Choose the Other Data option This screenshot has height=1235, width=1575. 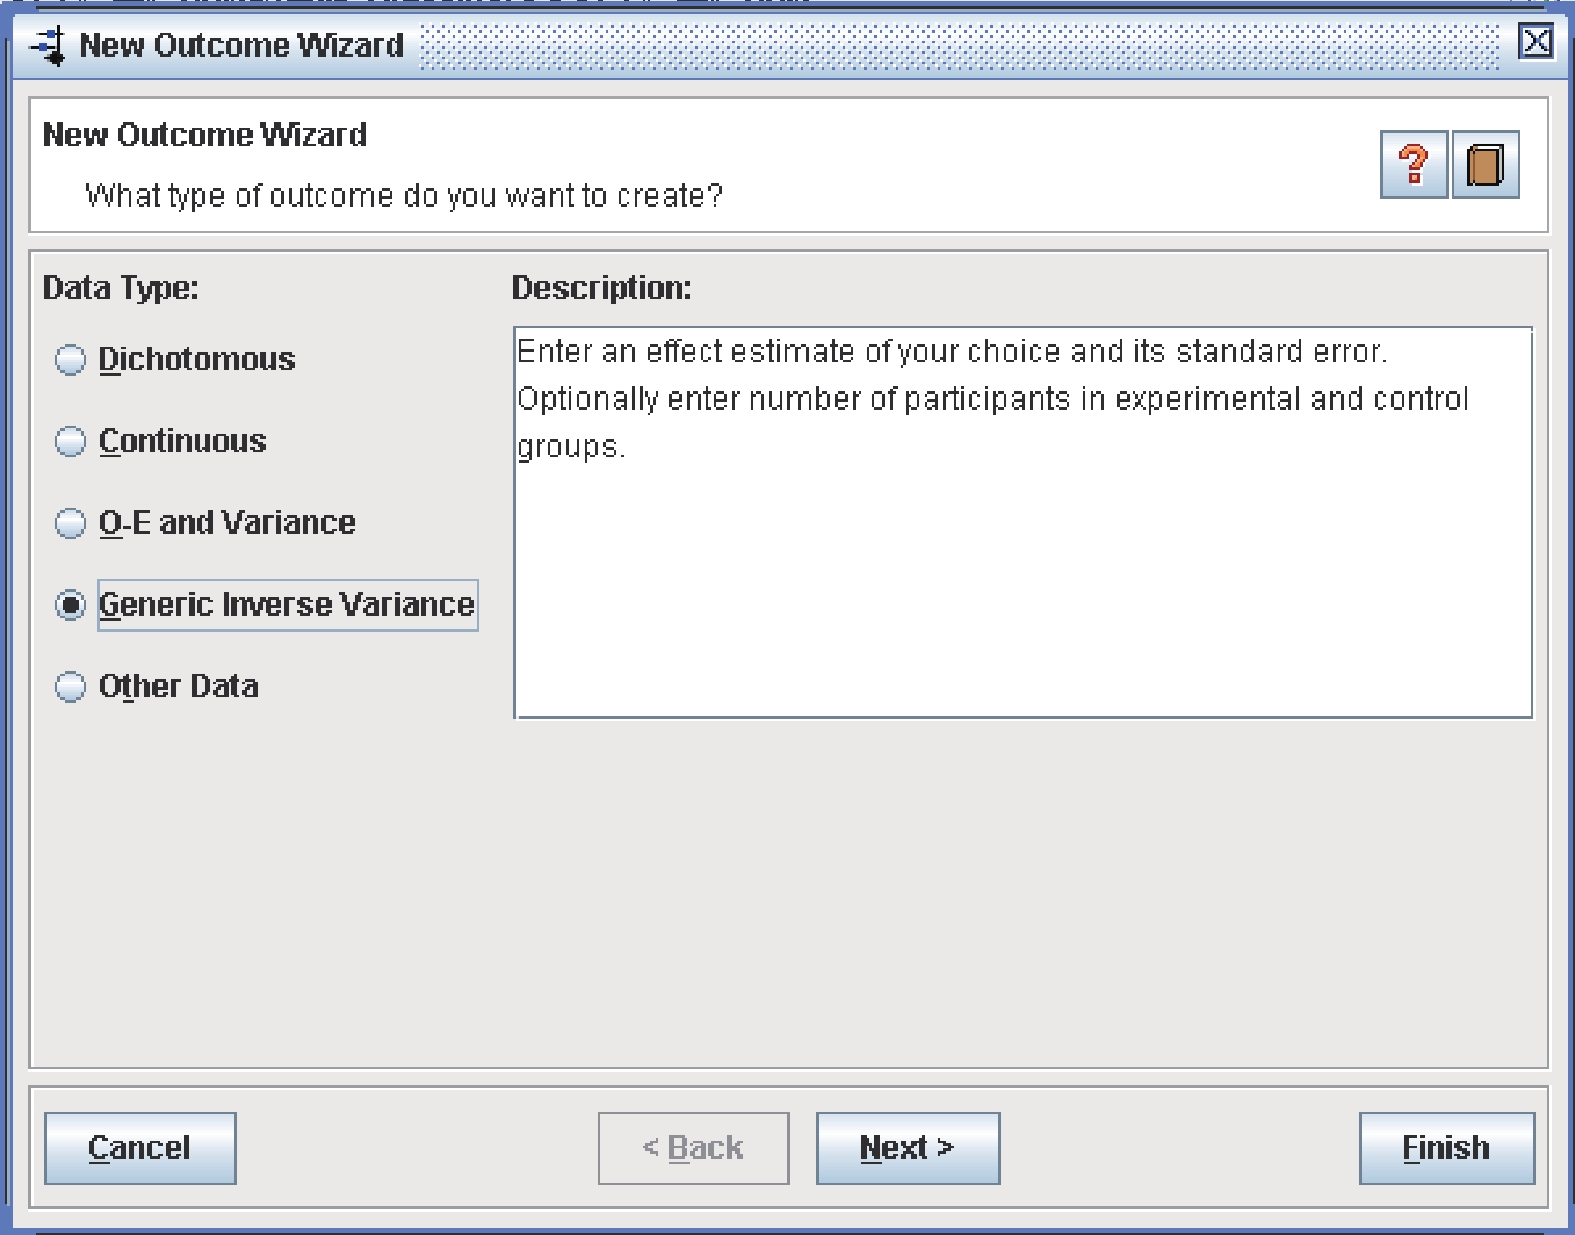(x=157, y=687)
